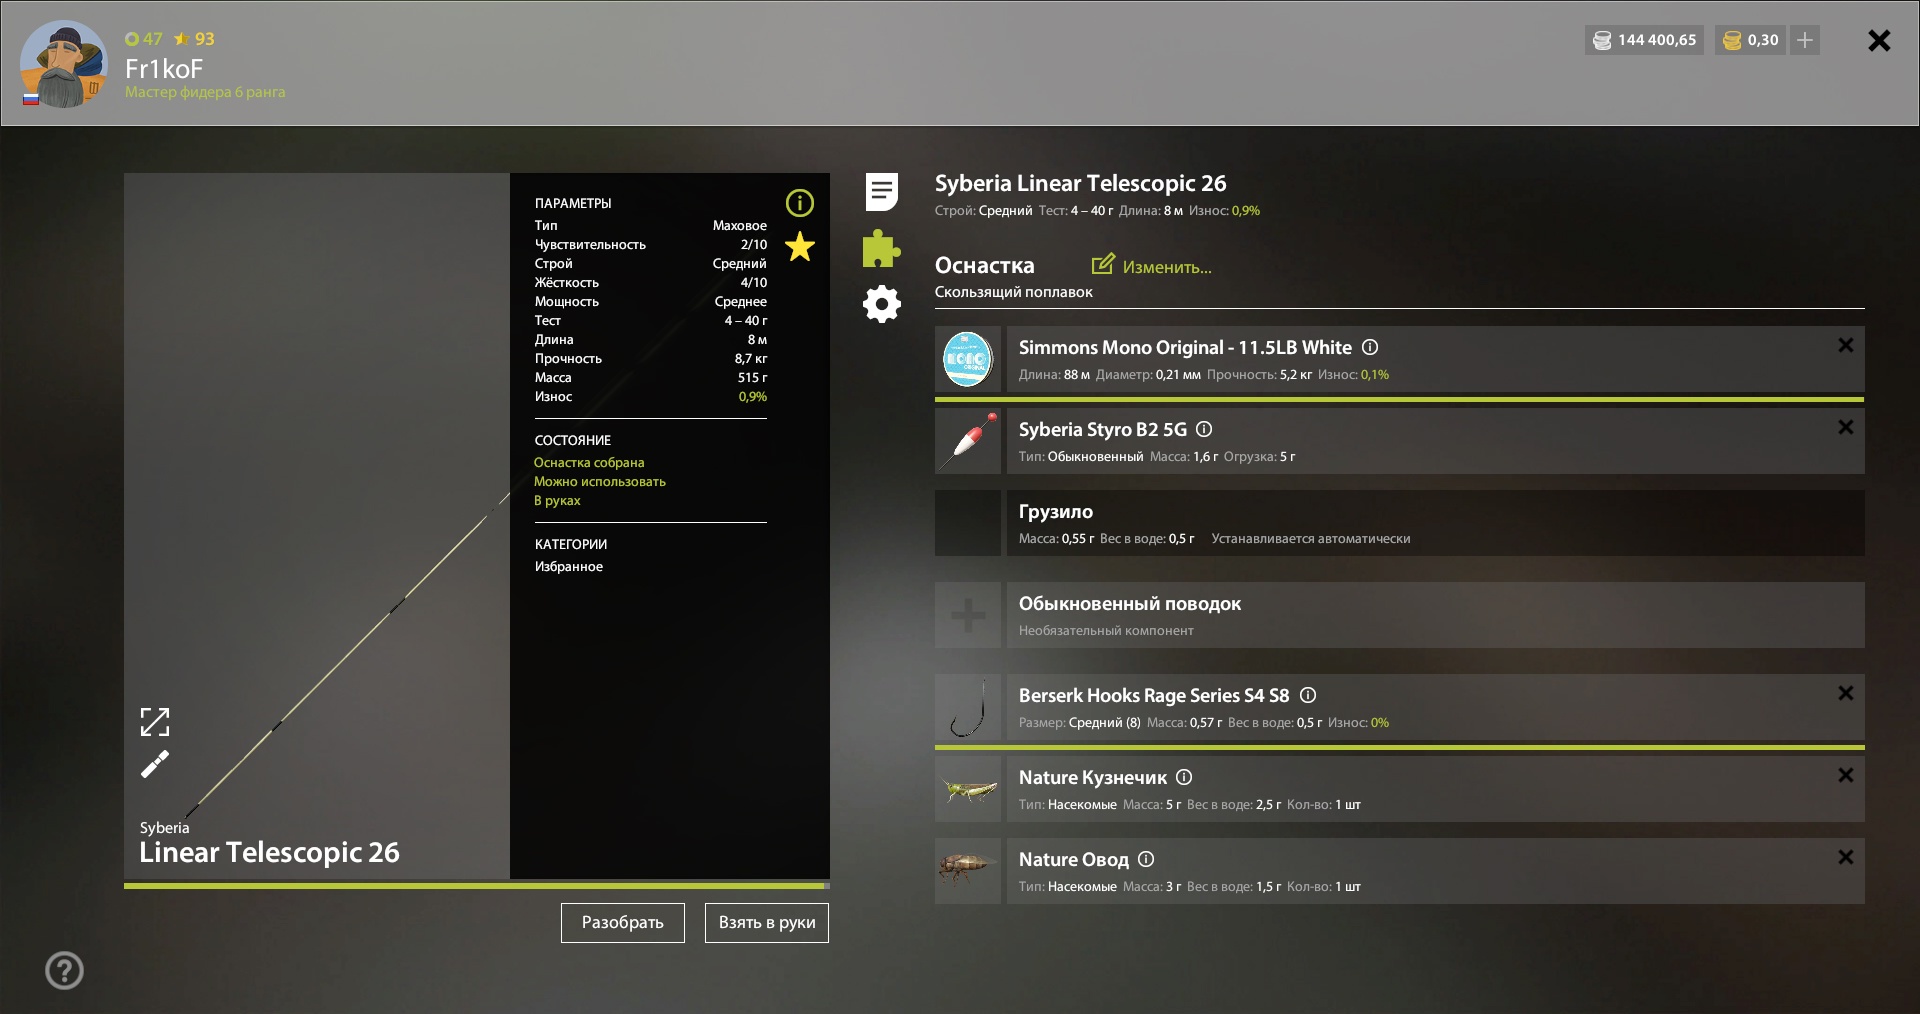1920x1014 pixels.
Task: Click the Оснастка собрана status
Action: pos(589,462)
